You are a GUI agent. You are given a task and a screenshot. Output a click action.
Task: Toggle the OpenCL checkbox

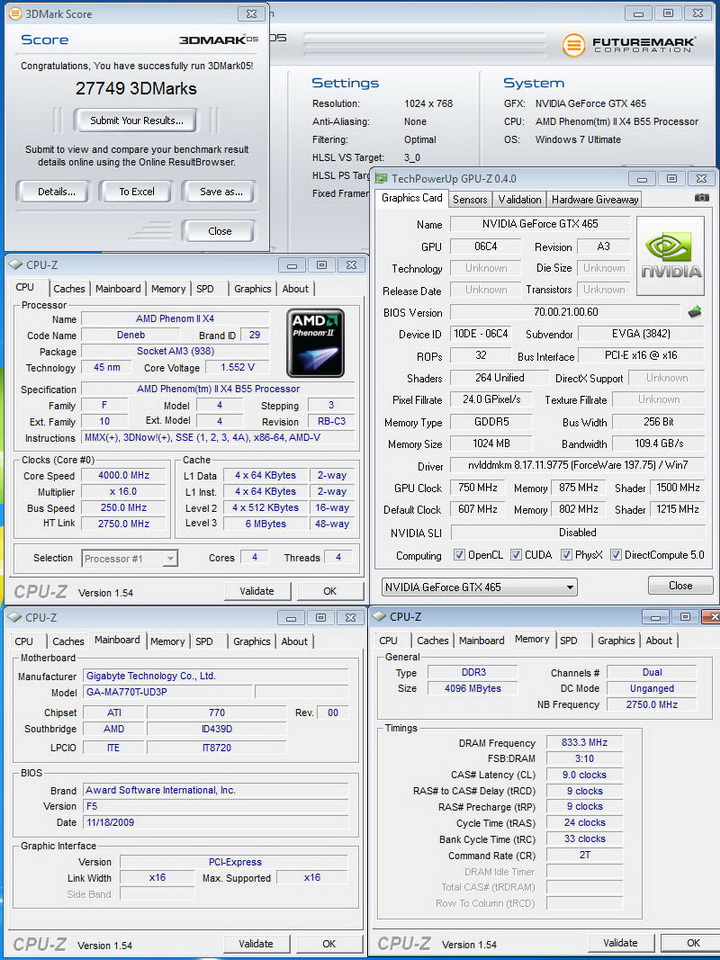point(459,555)
